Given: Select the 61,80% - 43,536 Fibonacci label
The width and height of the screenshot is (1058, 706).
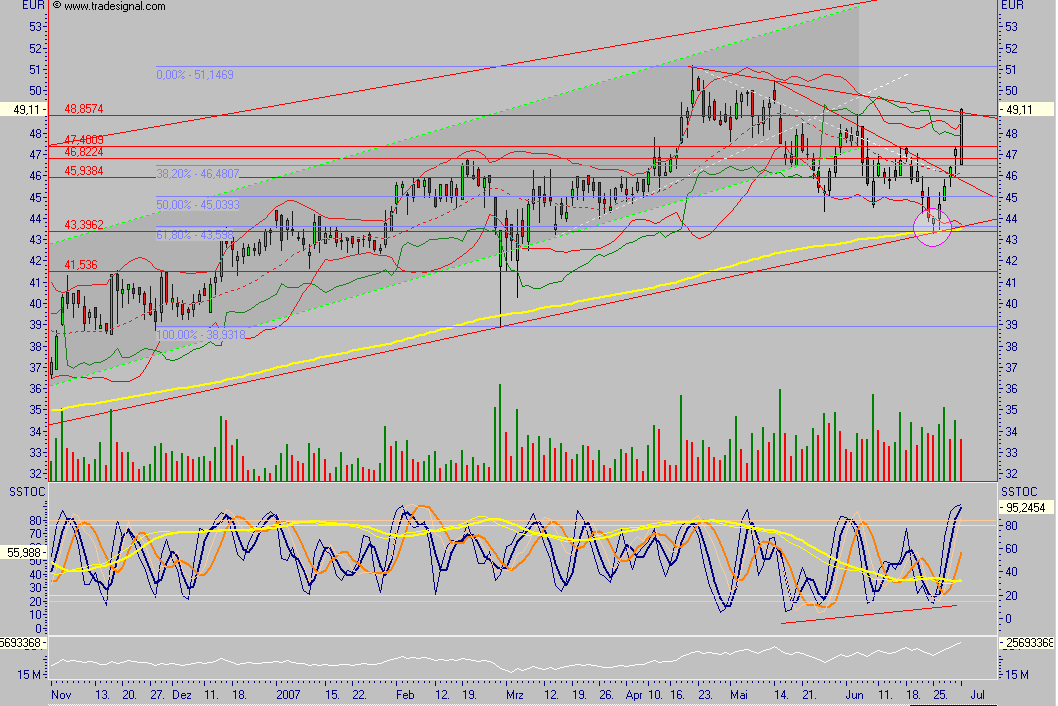Looking at the screenshot, I should pyautogui.click(x=198, y=234).
